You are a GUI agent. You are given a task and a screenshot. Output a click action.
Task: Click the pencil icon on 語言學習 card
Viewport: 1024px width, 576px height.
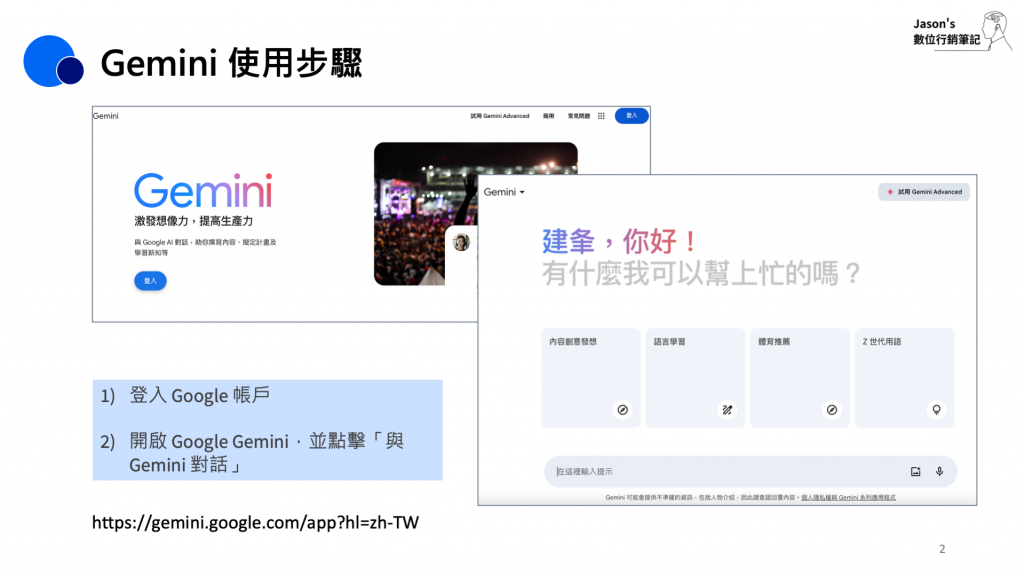pos(727,409)
